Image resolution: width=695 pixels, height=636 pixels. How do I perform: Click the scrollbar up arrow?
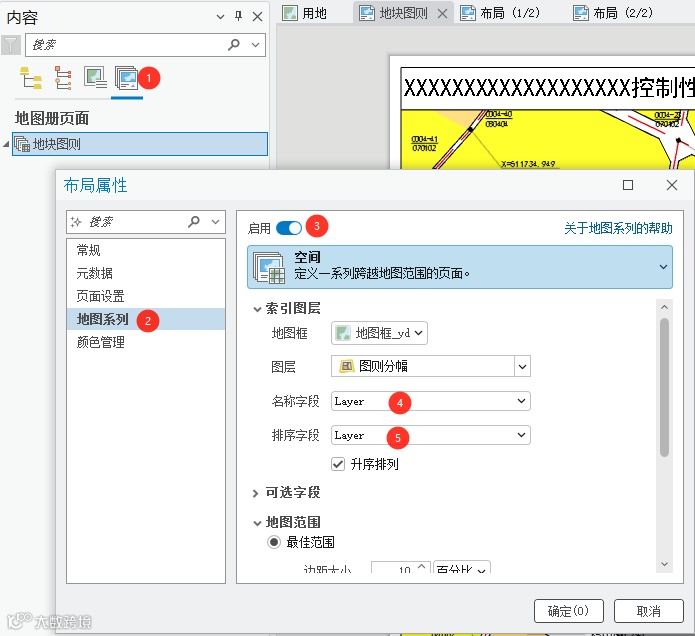664,307
